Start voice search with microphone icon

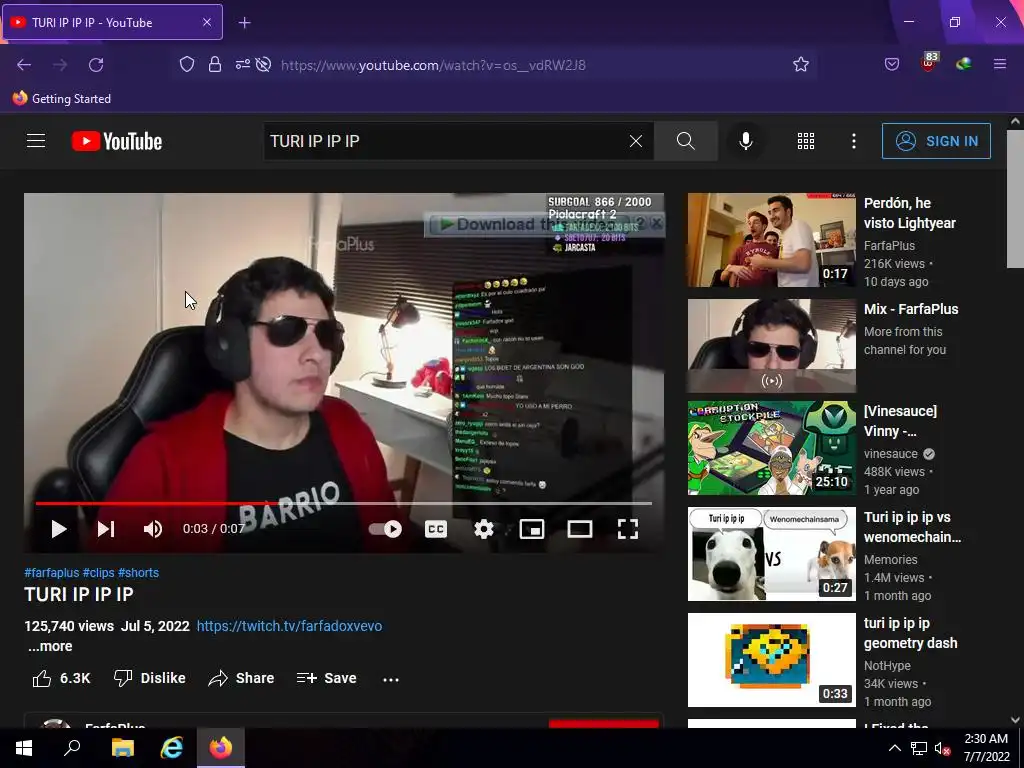[746, 141]
